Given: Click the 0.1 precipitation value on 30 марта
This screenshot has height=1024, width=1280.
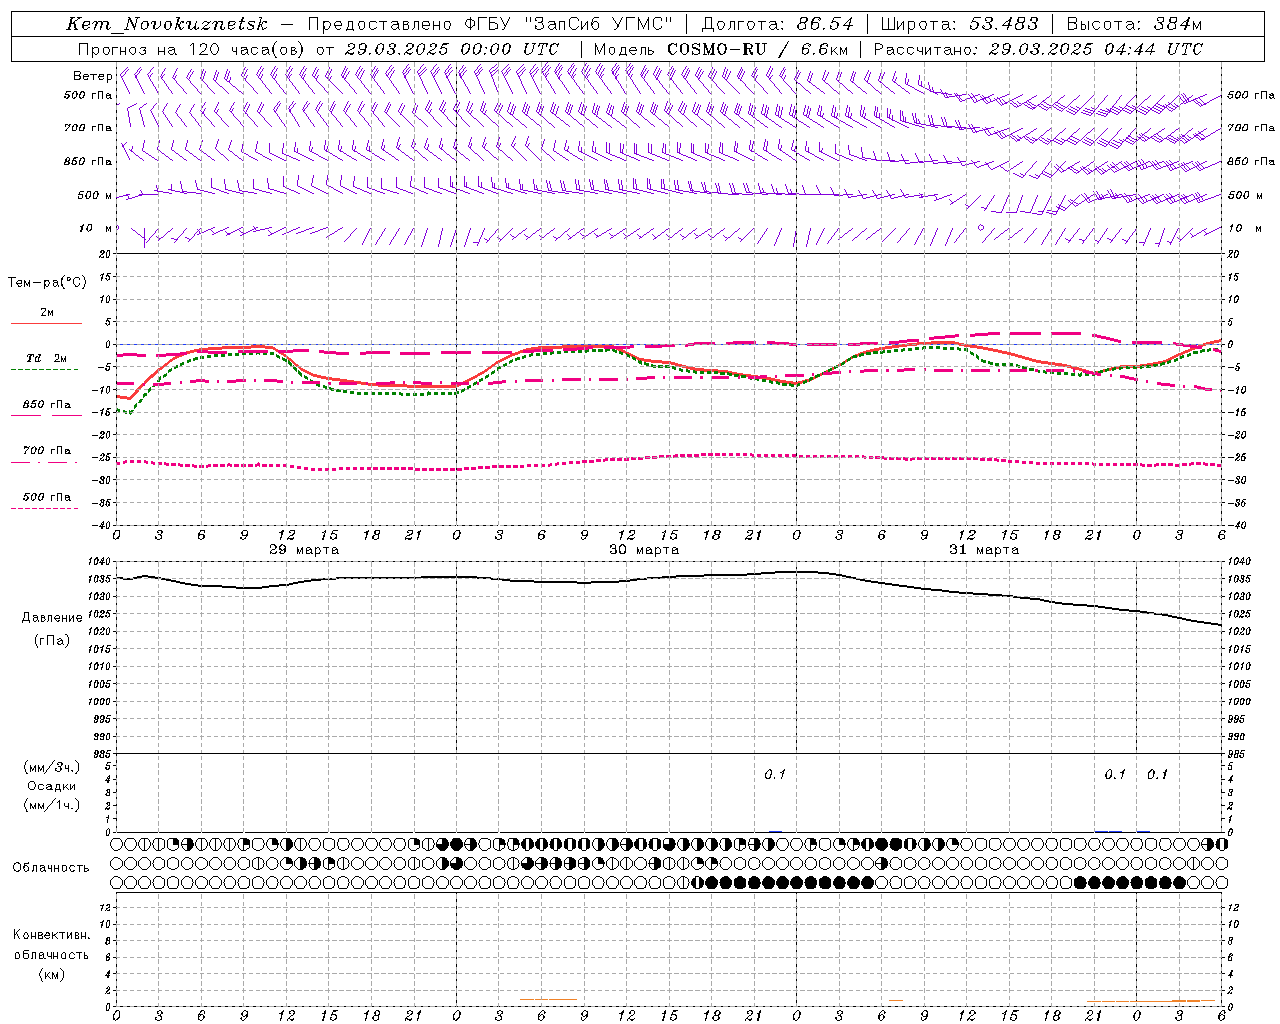Looking at the screenshot, I should click(x=775, y=775).
